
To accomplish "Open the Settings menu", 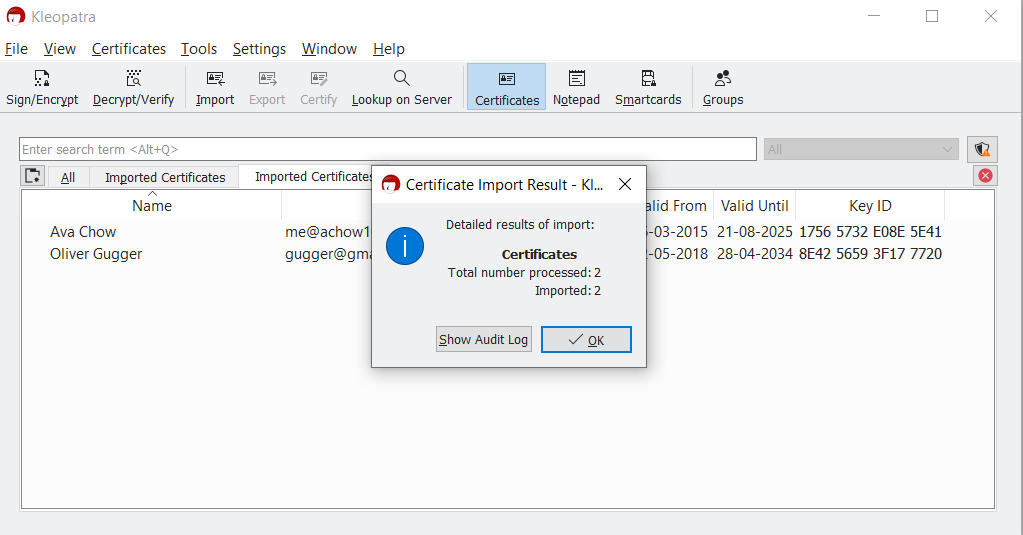I will [259, 49].
